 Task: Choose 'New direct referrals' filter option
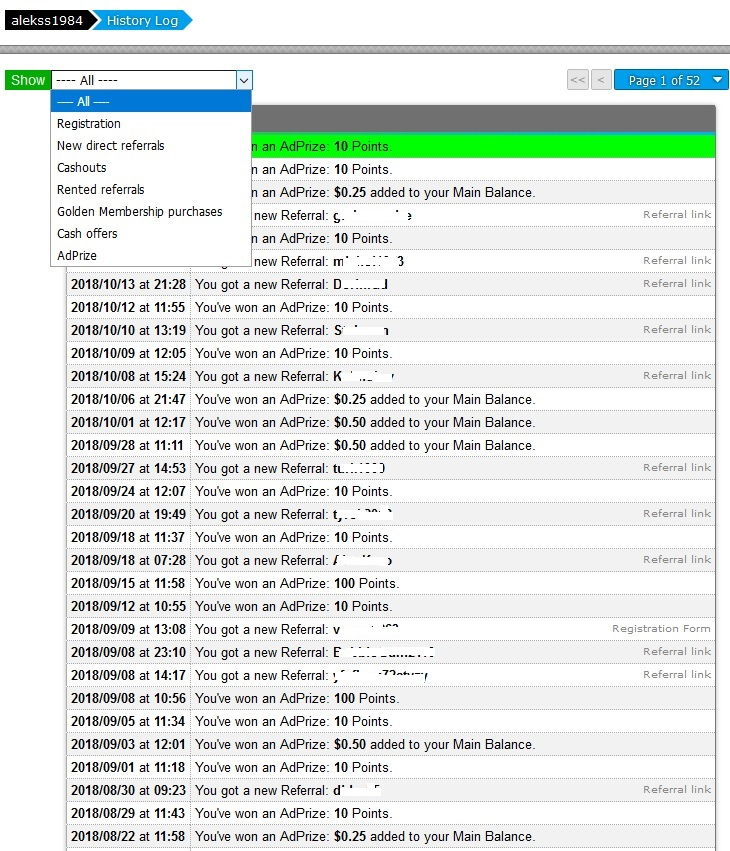click(110, 146)
